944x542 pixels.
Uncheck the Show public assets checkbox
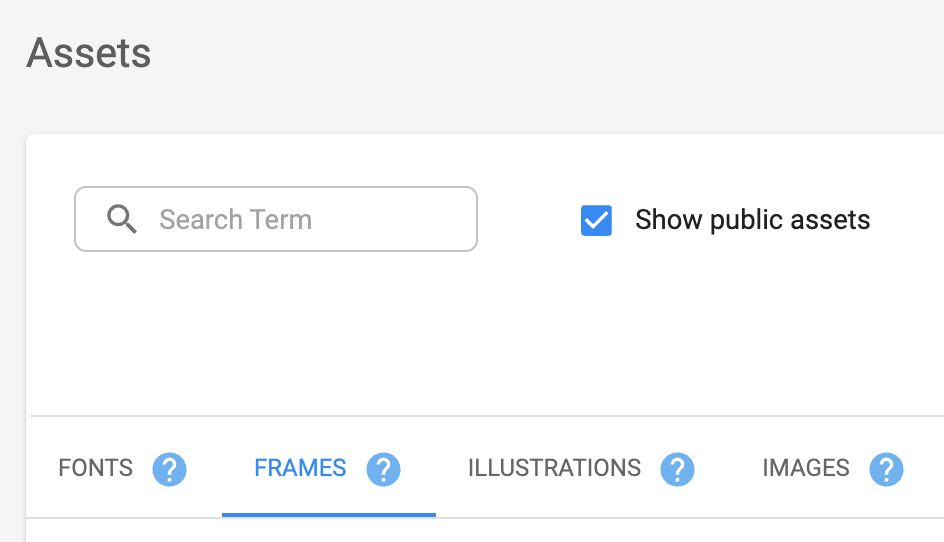[596, 220]
